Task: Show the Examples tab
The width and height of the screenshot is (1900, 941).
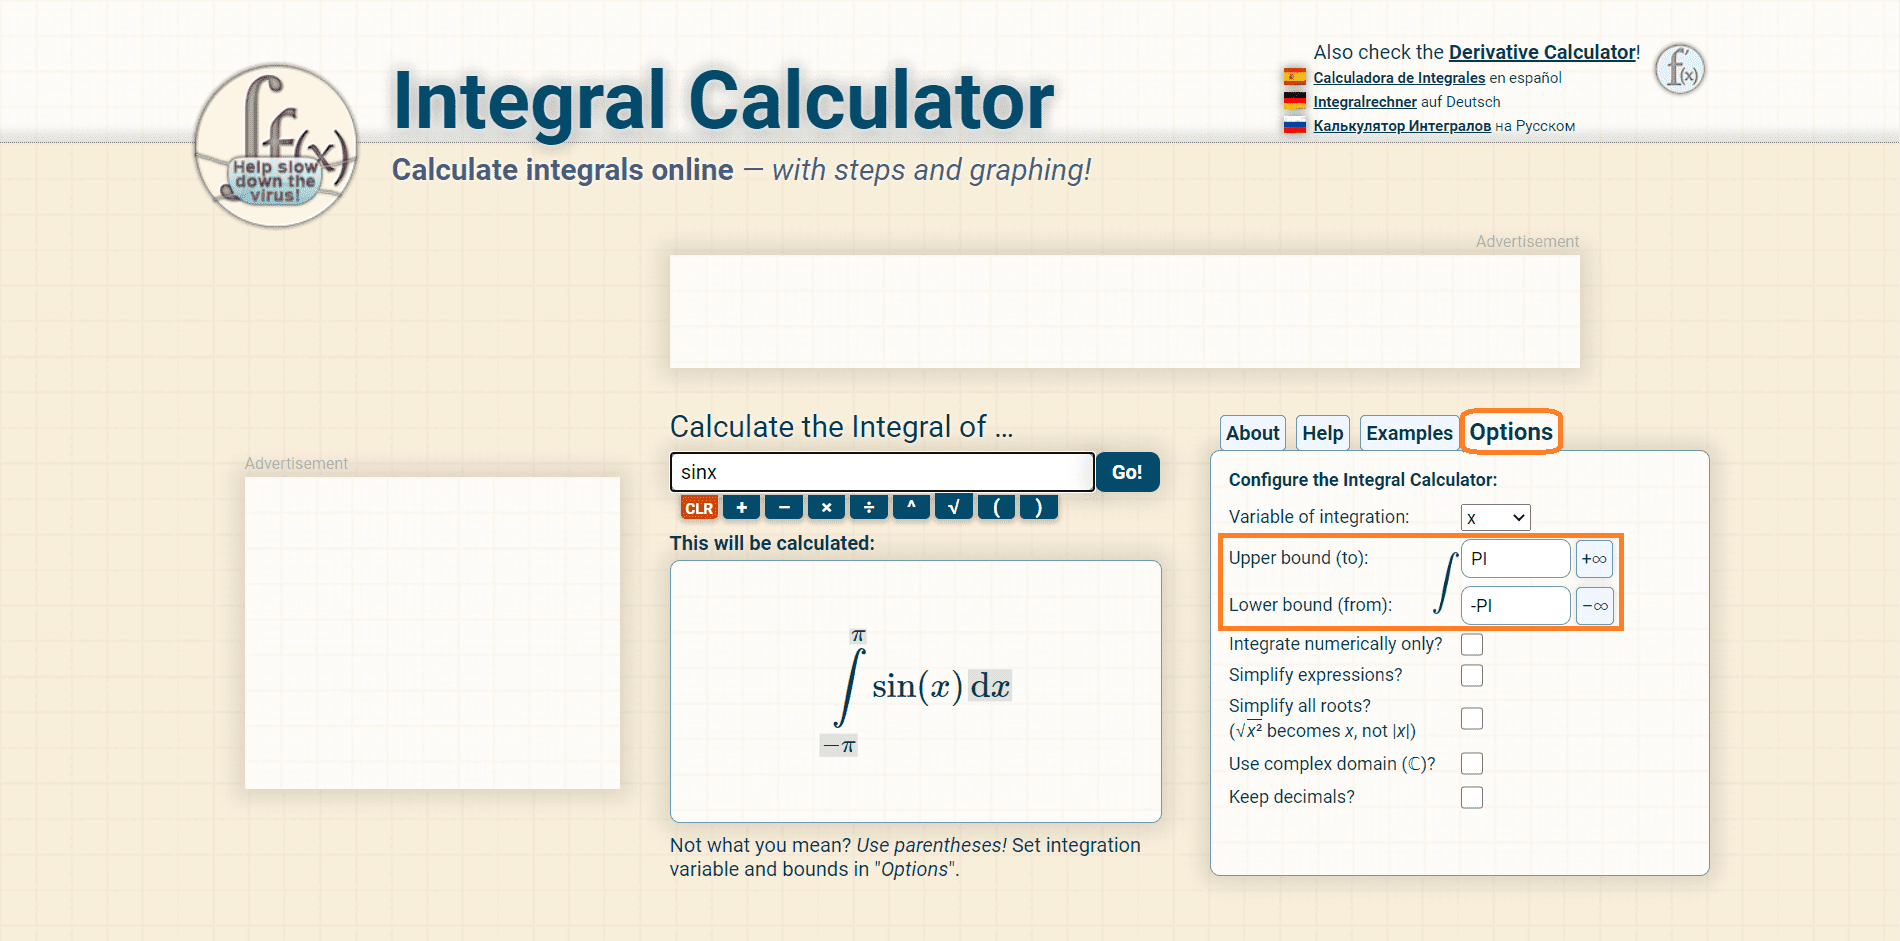Action: pos(1409,433)
